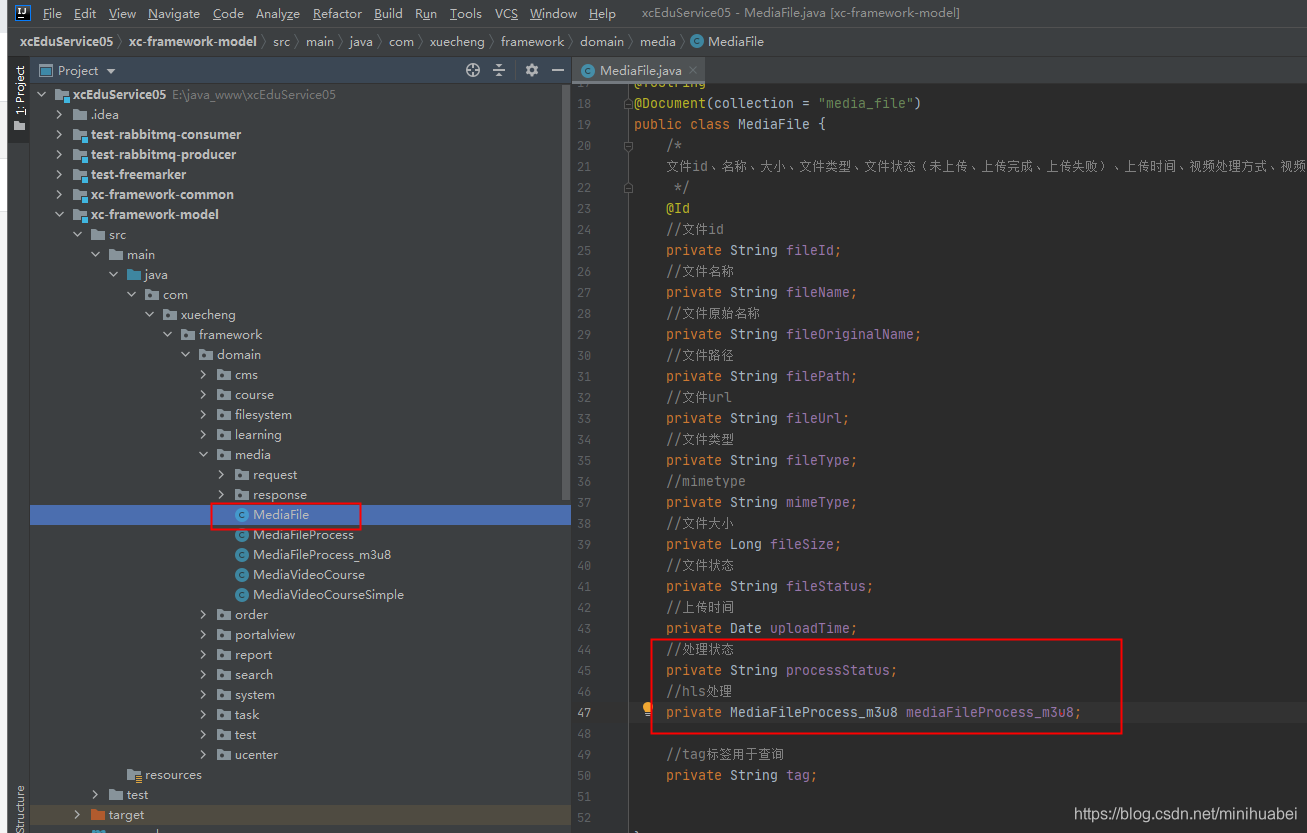Viewport: 1307px width, 833px height.
Task: Hide the Project panel with the minimize icon
Action: click(558, 70)
